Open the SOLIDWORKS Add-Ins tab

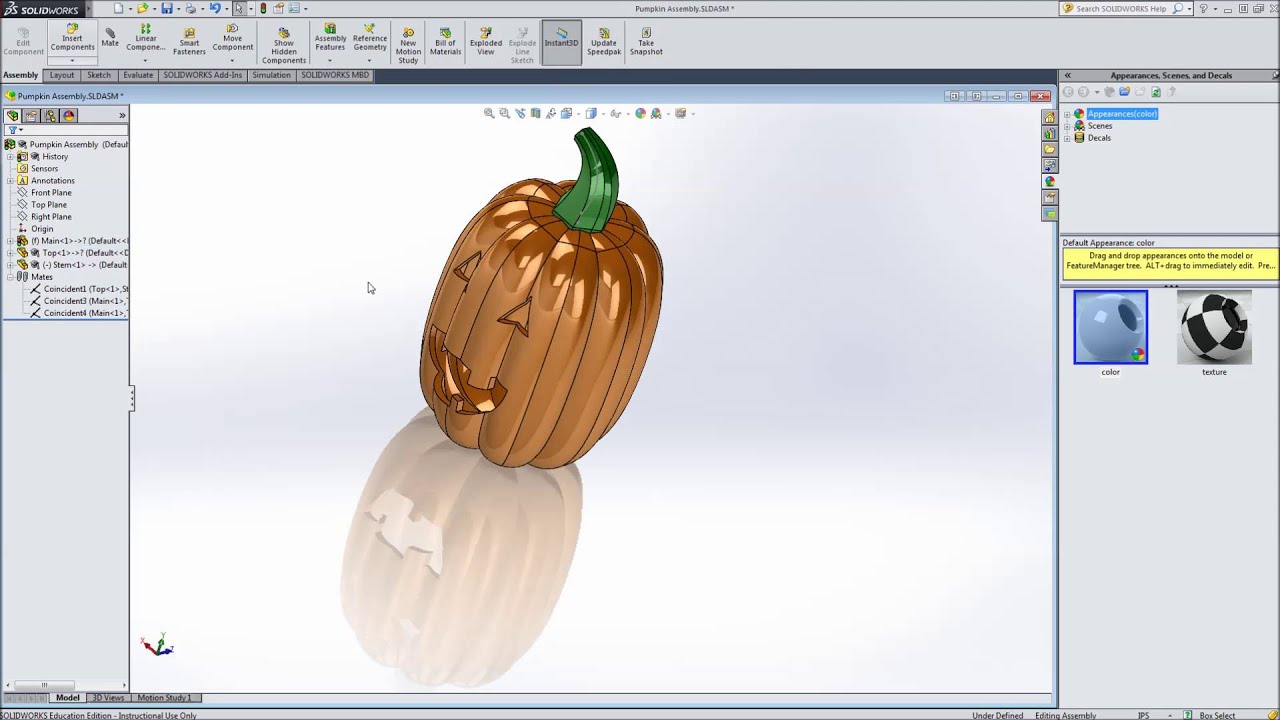[203, 75]
